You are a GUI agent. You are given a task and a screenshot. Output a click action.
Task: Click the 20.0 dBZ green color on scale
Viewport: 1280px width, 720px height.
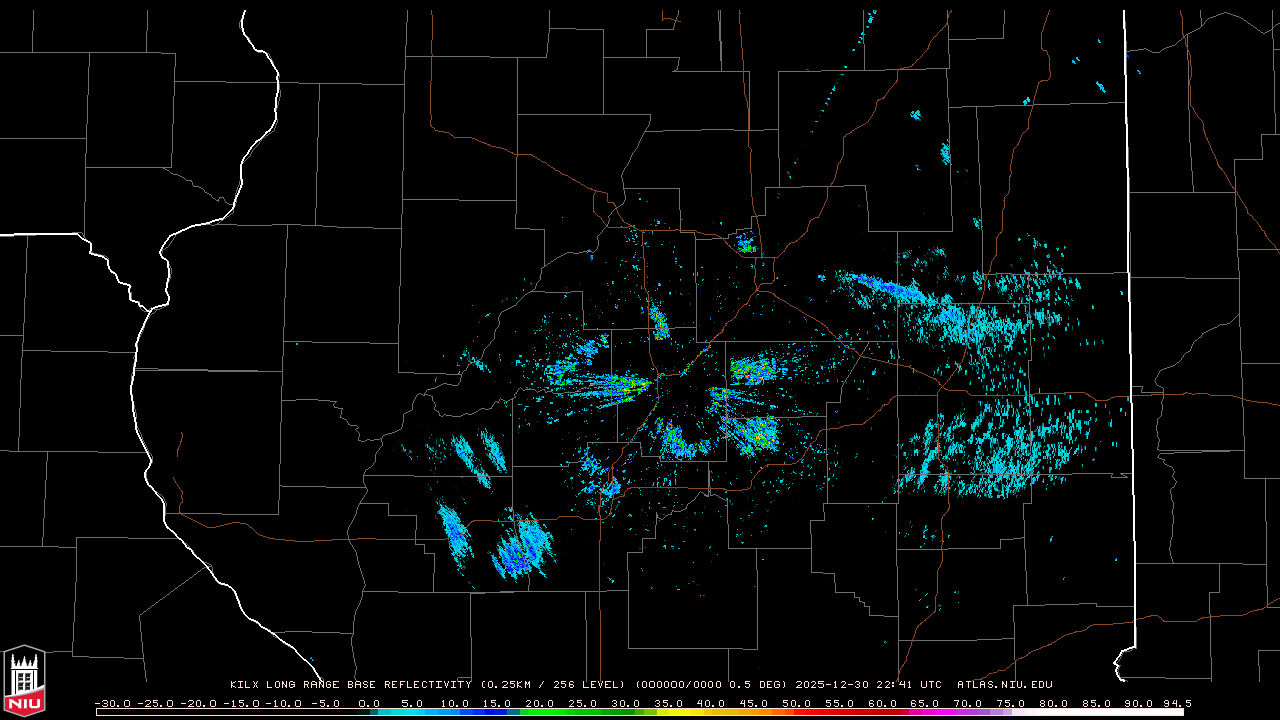pyautogui.click(x=540, y=712)
